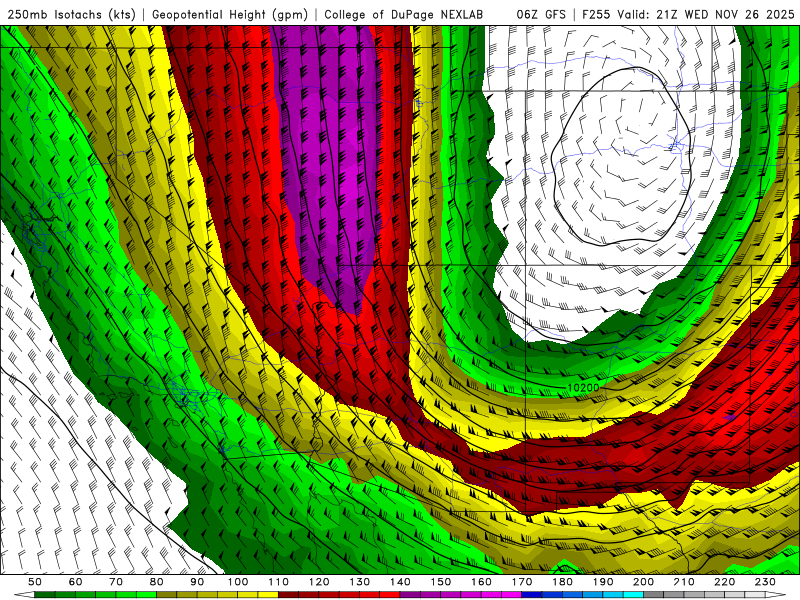
Task: Click the 100 kts legend value
Action: tap(238, 582)
